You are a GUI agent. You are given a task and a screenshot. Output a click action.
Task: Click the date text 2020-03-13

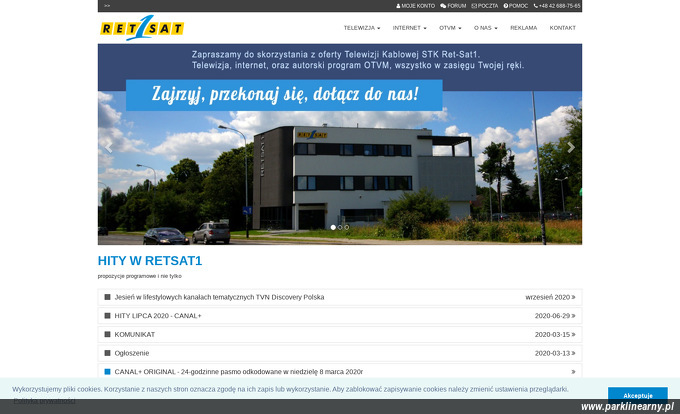coord(552,353)
